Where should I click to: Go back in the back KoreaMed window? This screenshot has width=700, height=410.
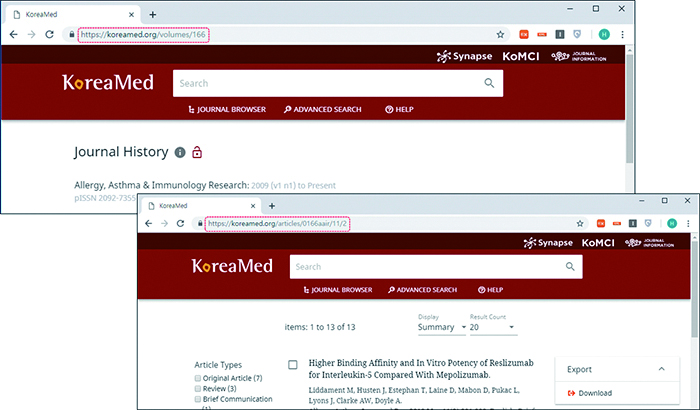coord(13,34)
